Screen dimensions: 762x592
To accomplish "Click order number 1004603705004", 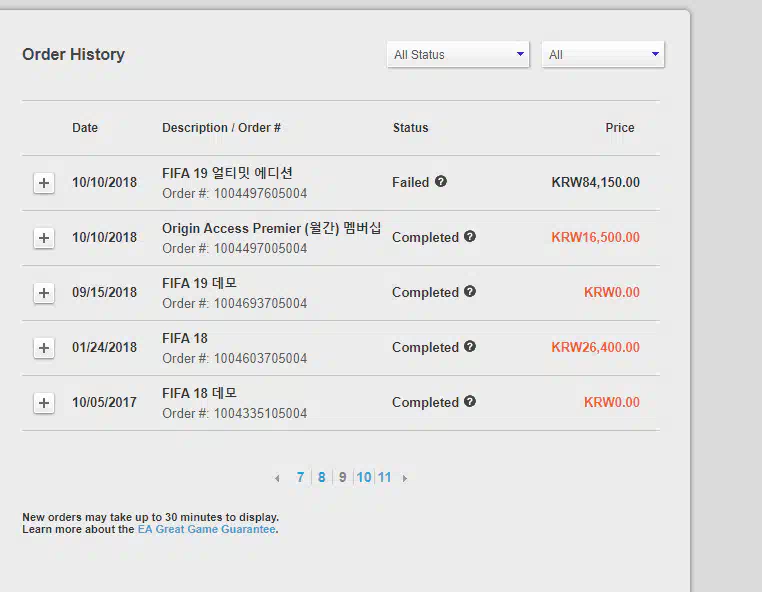I will [x=260, y=358].
